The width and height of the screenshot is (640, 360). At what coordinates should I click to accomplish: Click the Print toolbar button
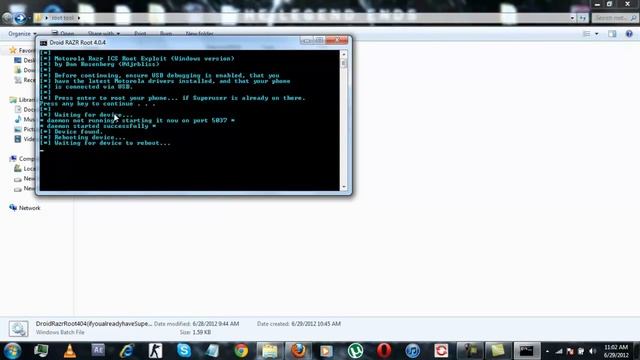(140, 33)
